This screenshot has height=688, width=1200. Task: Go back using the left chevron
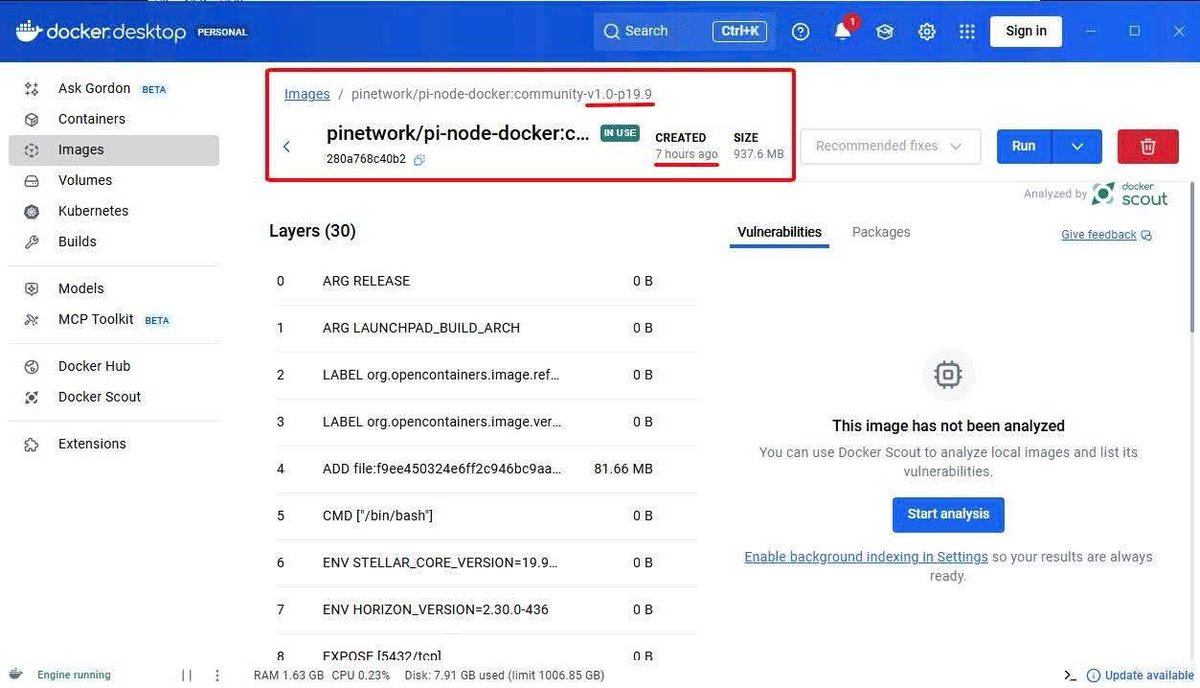pyautogui.click(x=286, y=146)
